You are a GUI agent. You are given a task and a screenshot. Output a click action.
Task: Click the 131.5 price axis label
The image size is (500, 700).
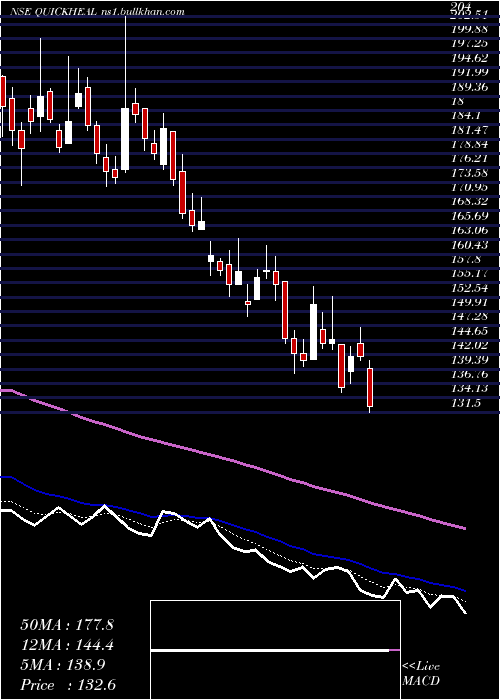(465, 403)
